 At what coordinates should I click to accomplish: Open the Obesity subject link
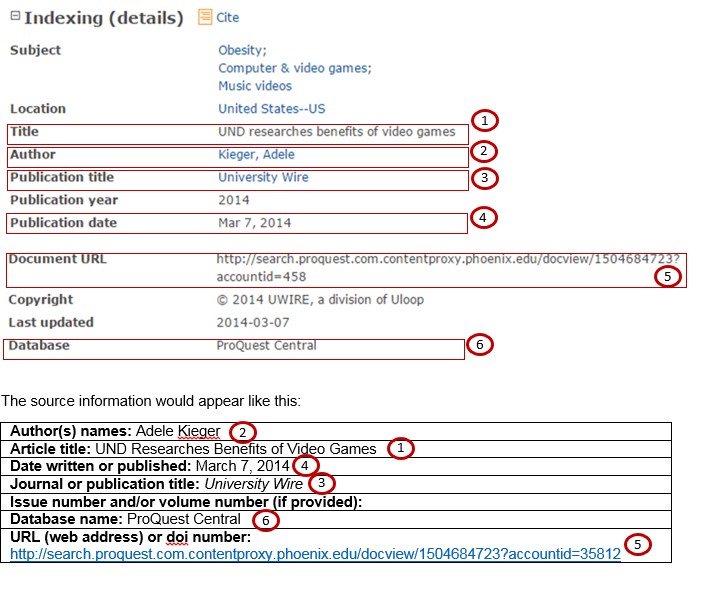coord(242,50)
